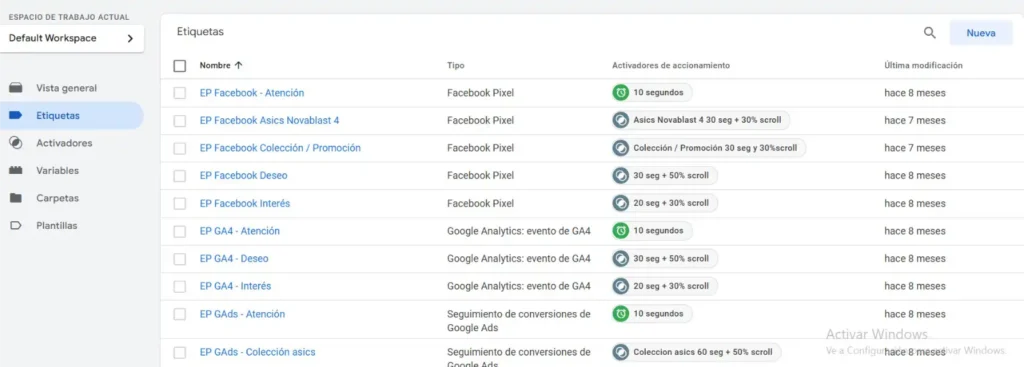Sort by the Nombre column arrow
The height and width of the screenshot is (367, 1024).
(x=238, y=65)
